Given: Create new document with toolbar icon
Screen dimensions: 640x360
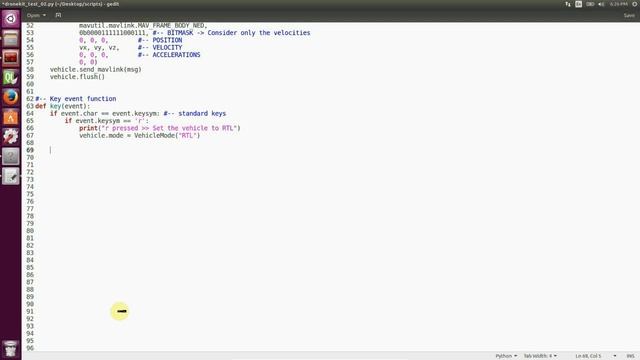Looking at the screenshot, I should (58, 15).
